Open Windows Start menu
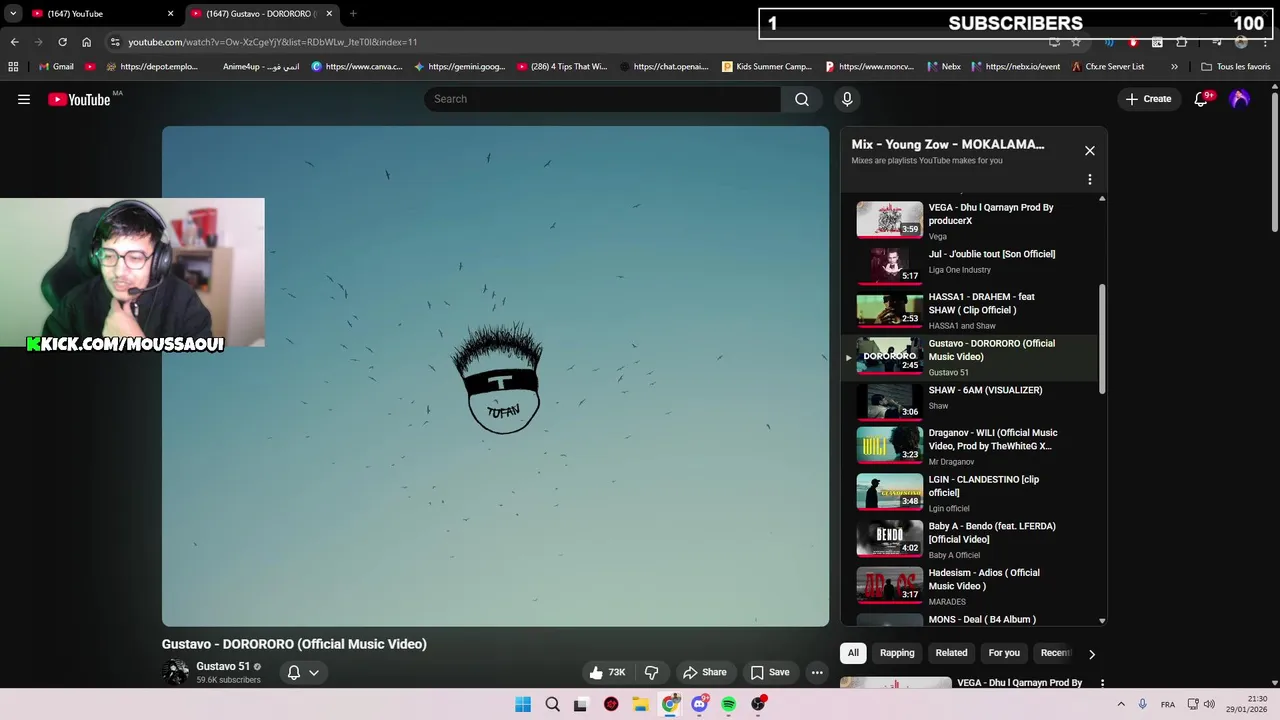This screenshot has width=1280, height=720. pyautogui.click(x=523, y=704)
